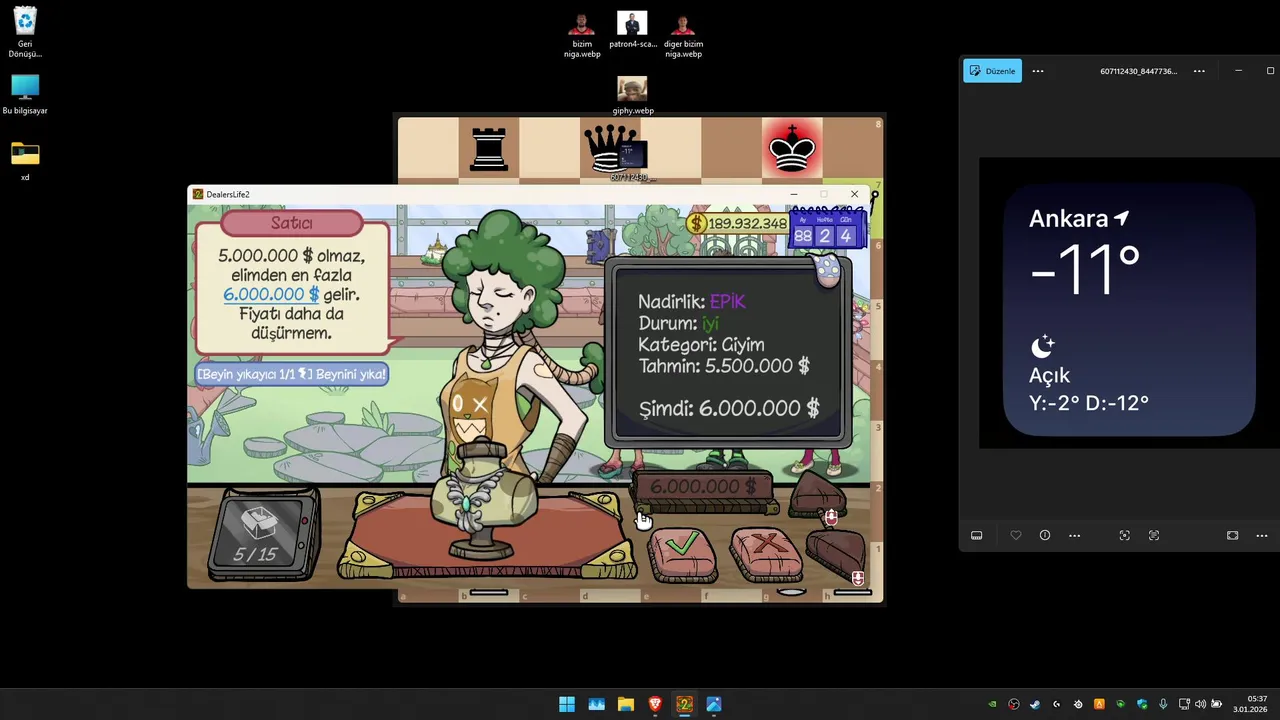Click the microphone tray icon
The width and height of the screenshot is (1280, 720).
(x=1163, y=704)
